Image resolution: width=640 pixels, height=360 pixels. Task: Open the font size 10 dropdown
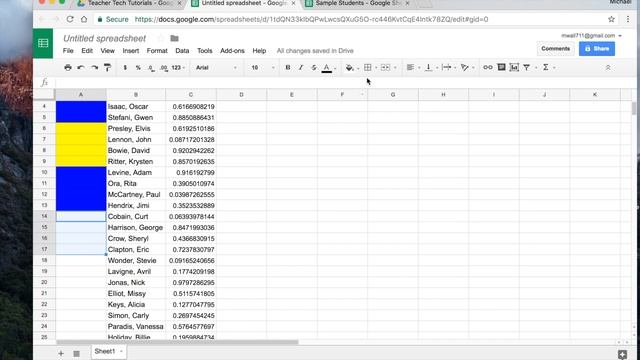pyautogui.click(x=262, y=68)
